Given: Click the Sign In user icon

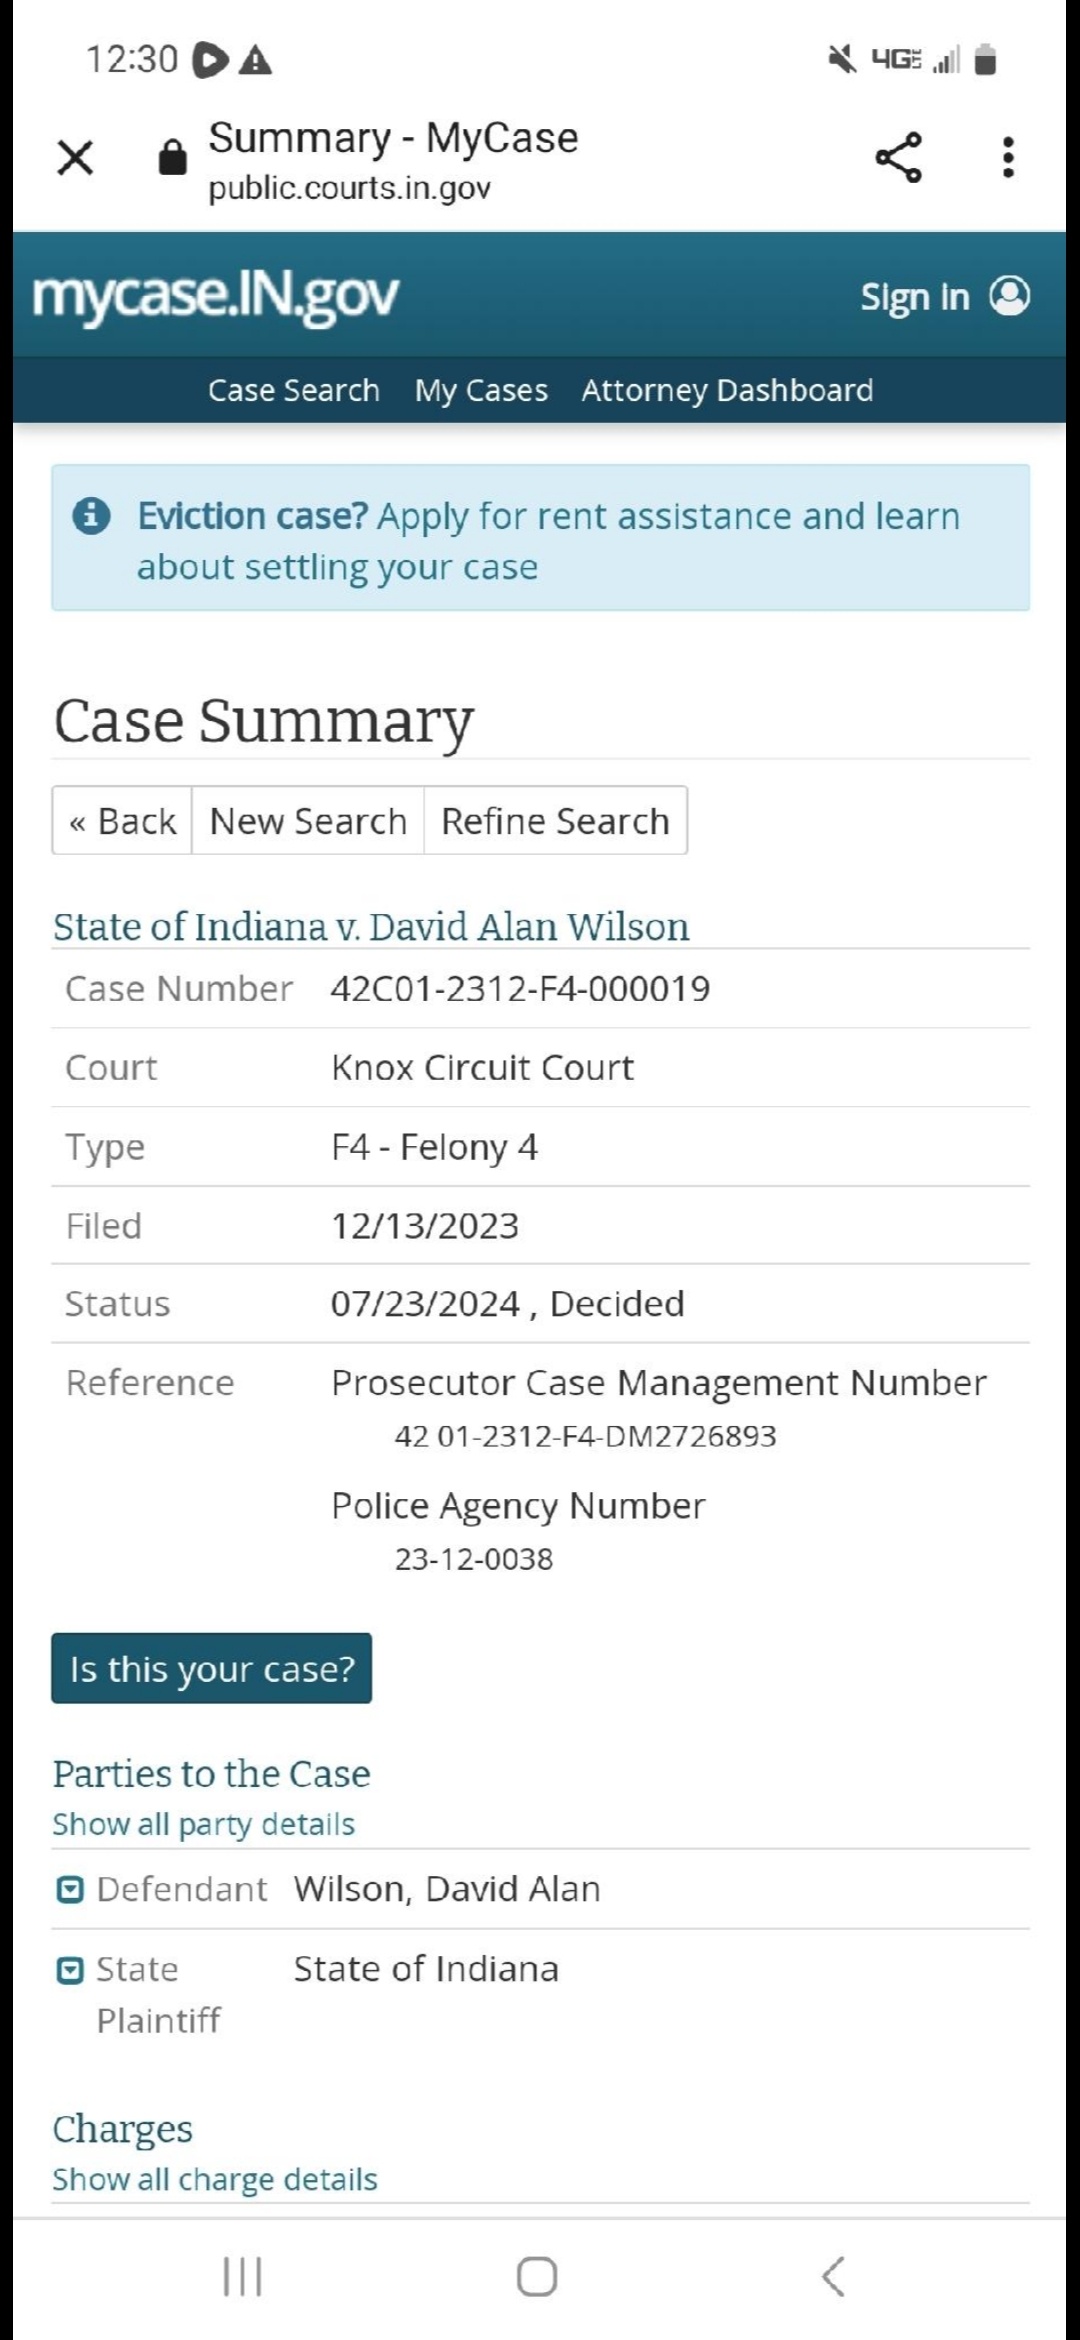Looking at the screenshot, I should (1009, 296).
